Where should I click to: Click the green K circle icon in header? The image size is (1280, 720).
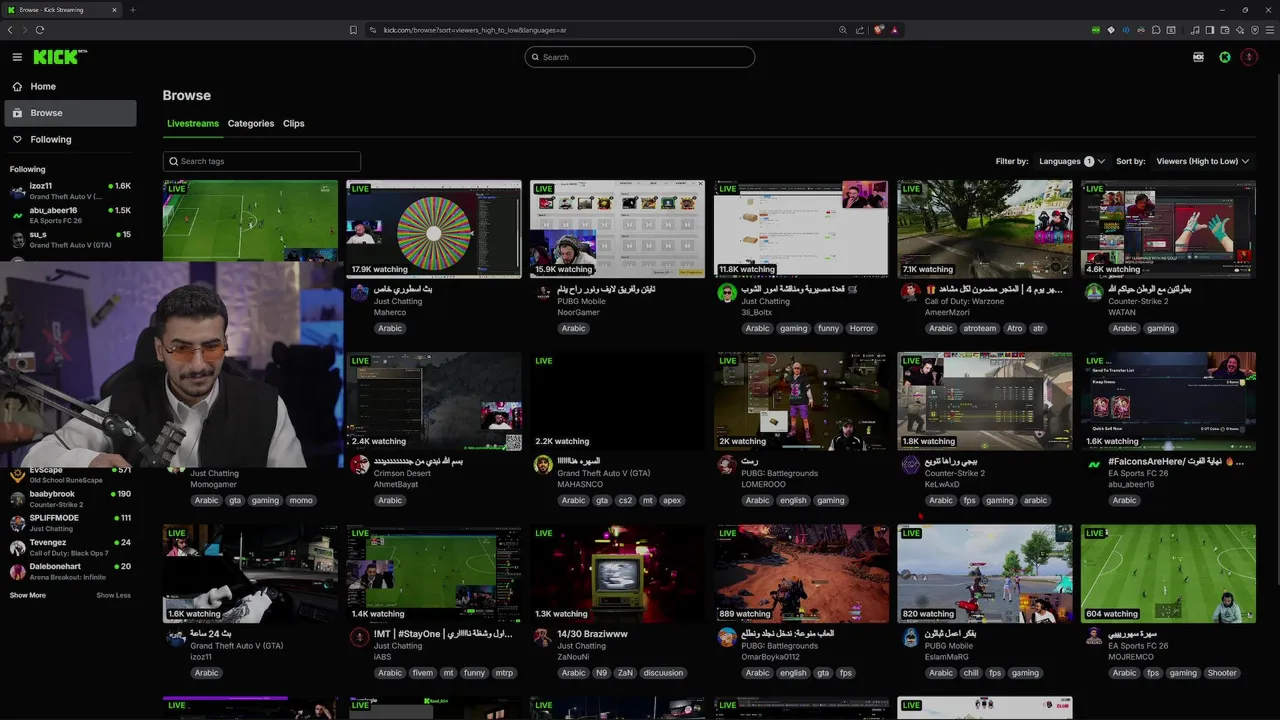click(x=1224, y=57)
